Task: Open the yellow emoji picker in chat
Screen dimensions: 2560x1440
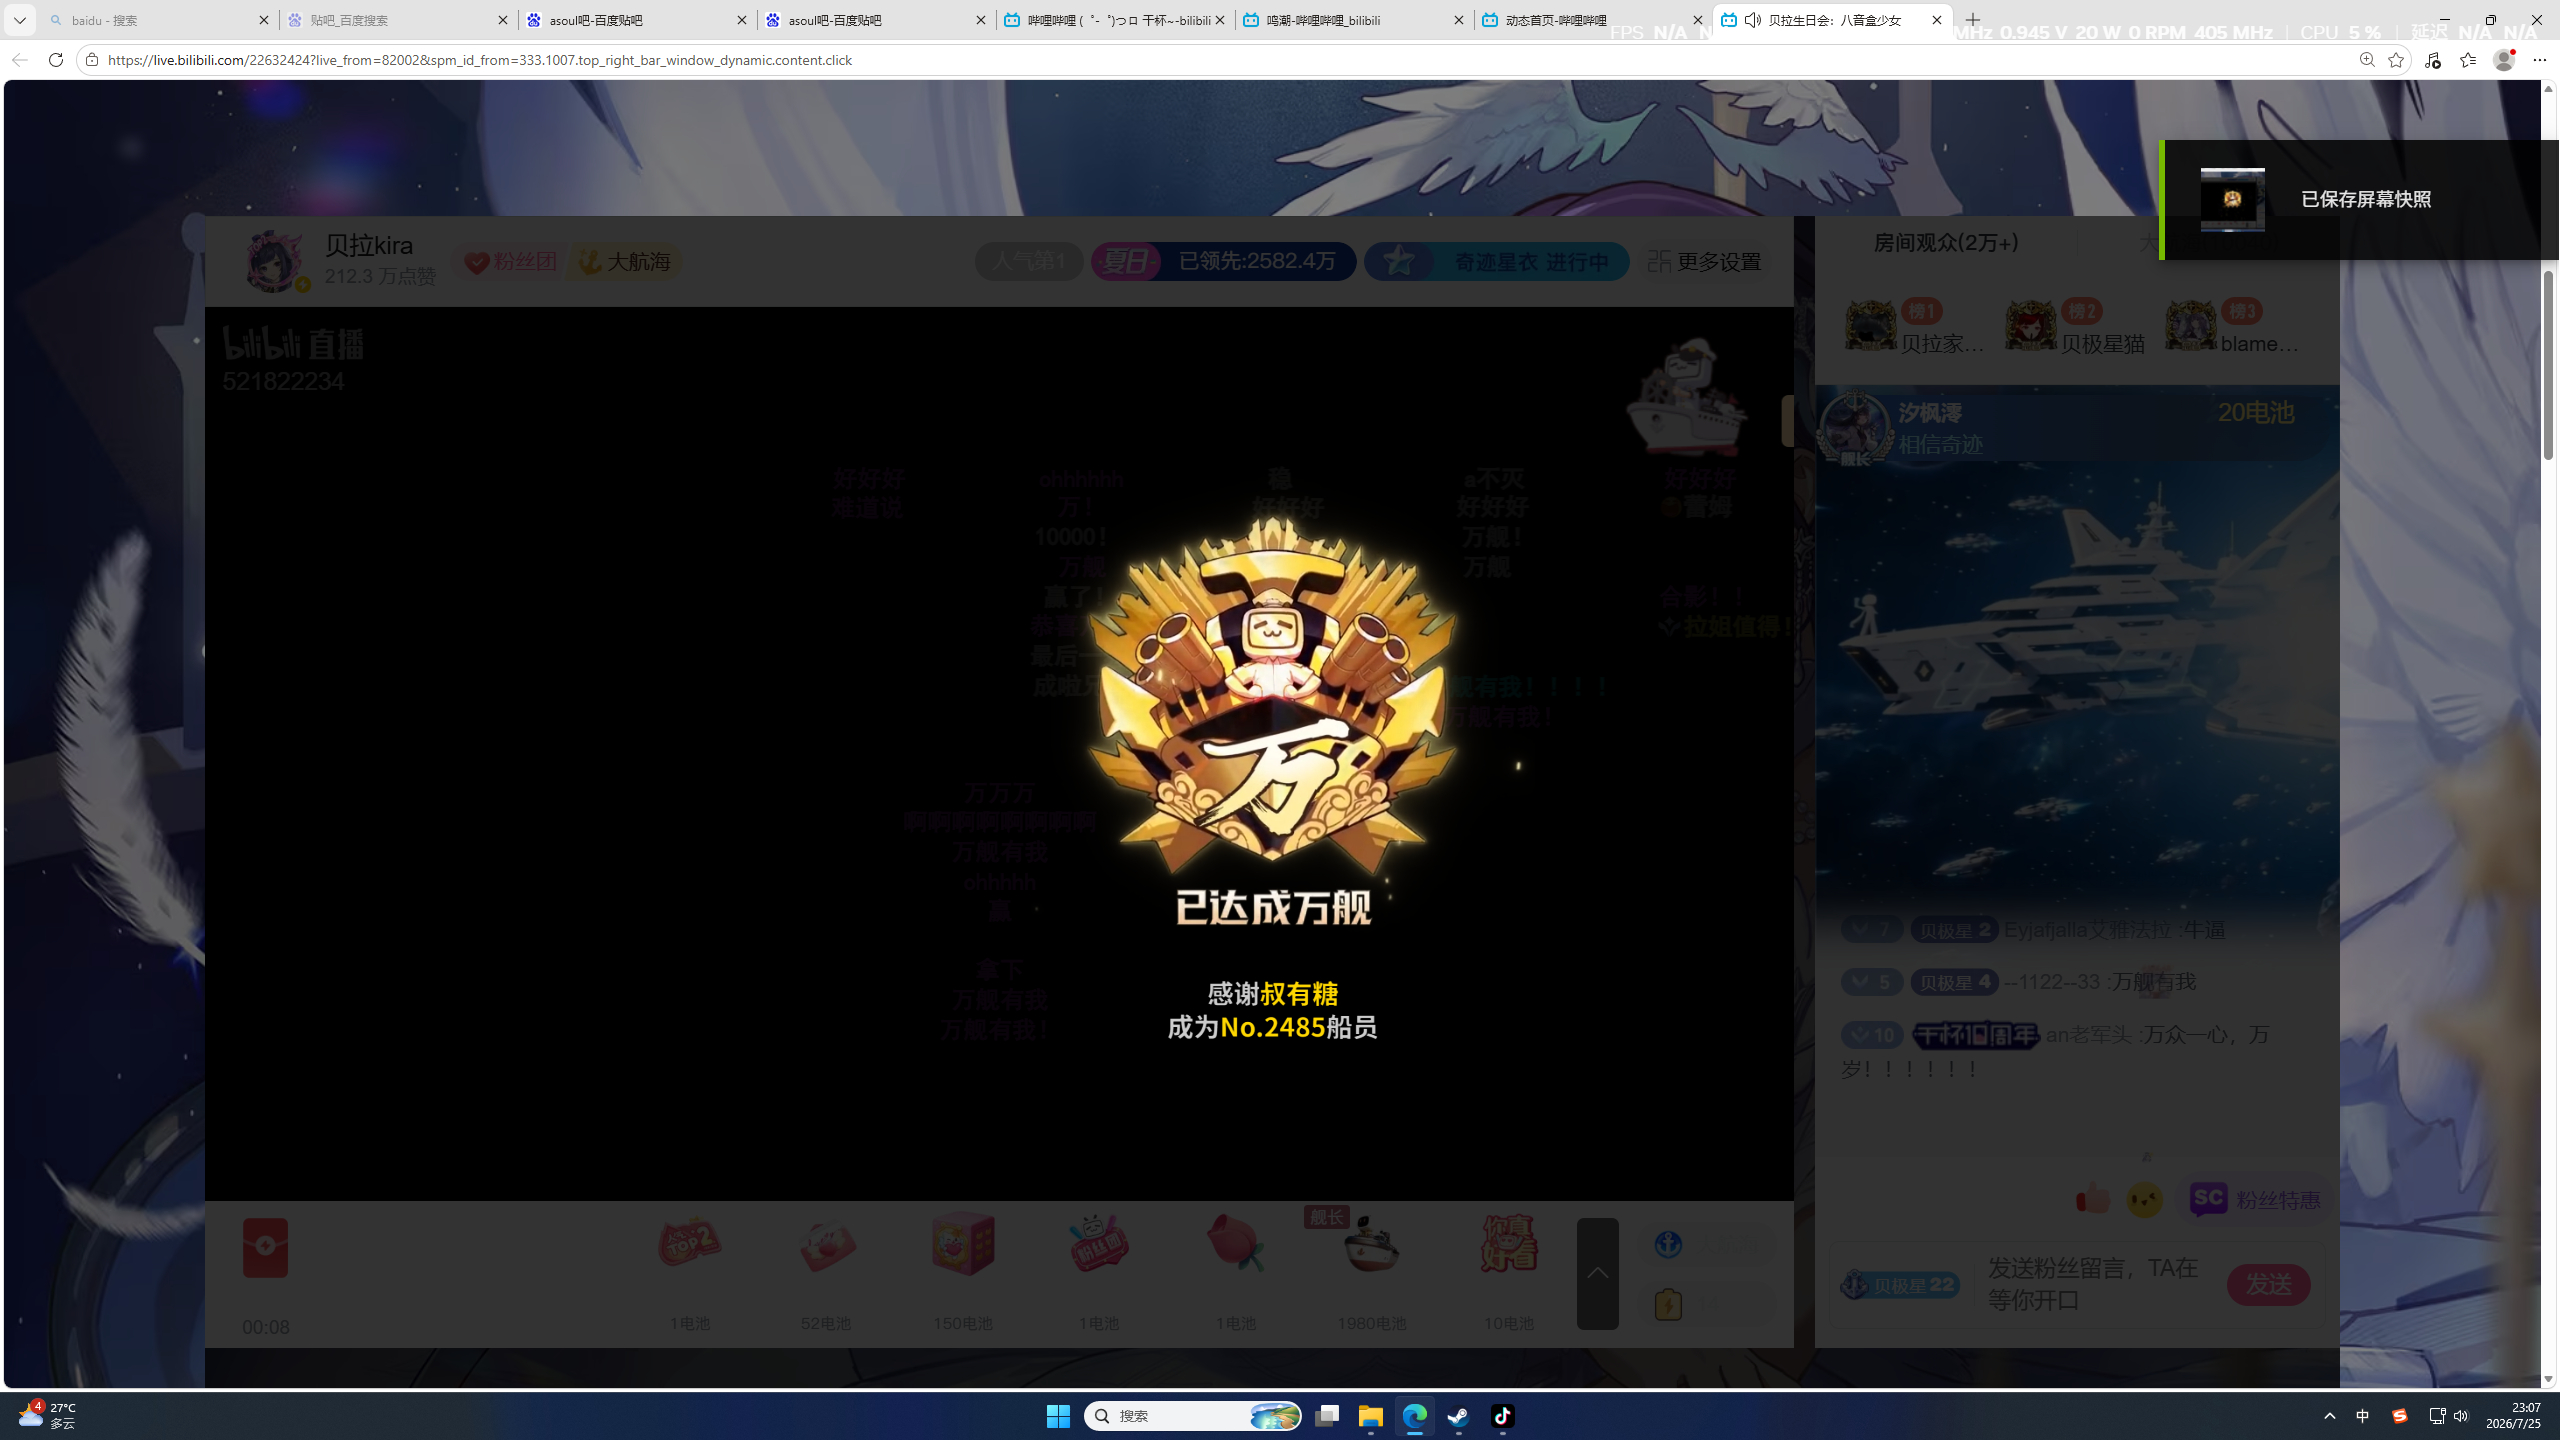Action: 2145,1199
